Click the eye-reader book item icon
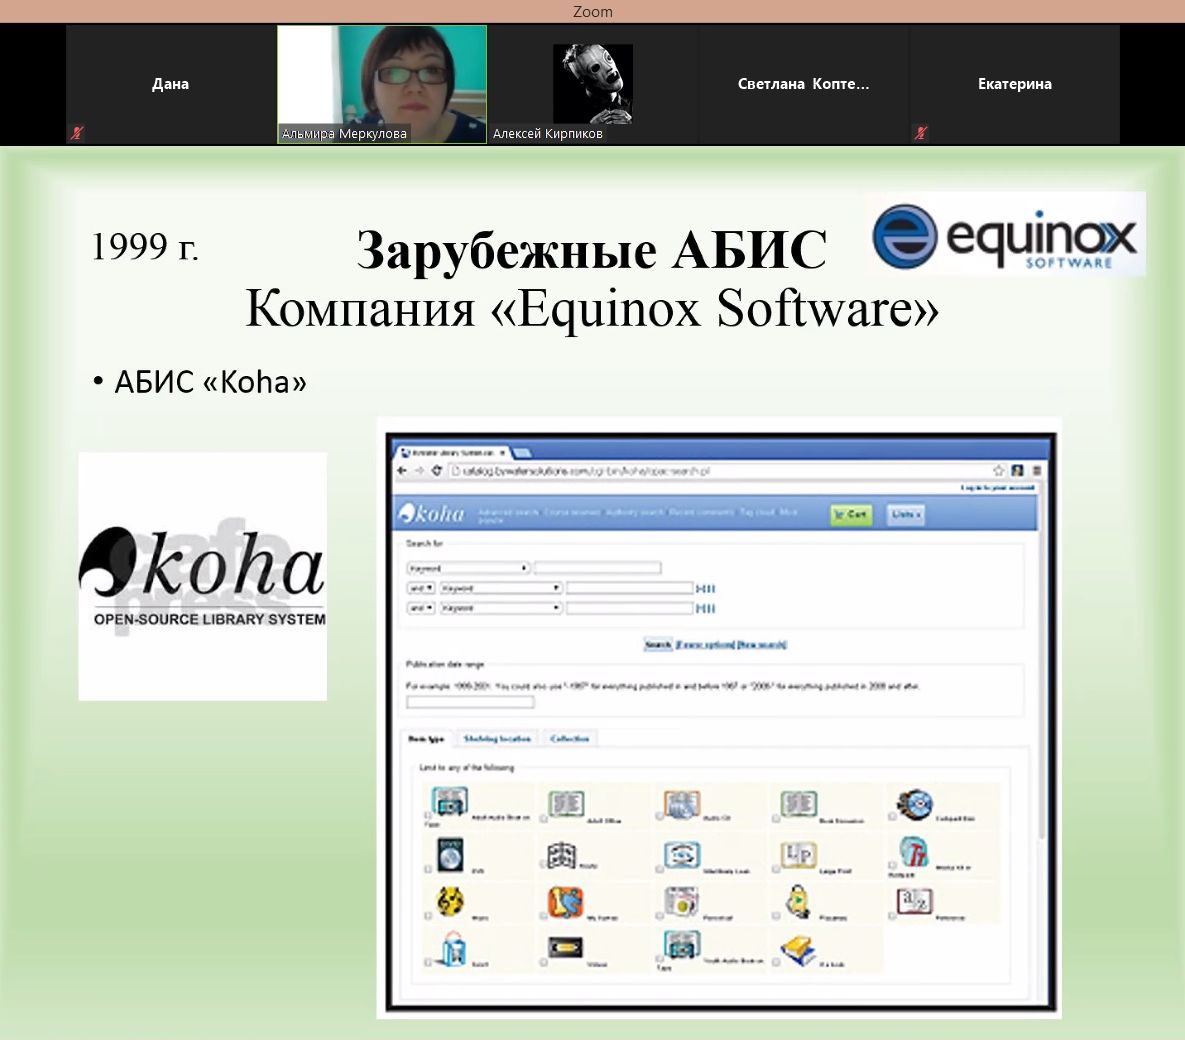This screenshot has width=1185, height=1040. 682,855
